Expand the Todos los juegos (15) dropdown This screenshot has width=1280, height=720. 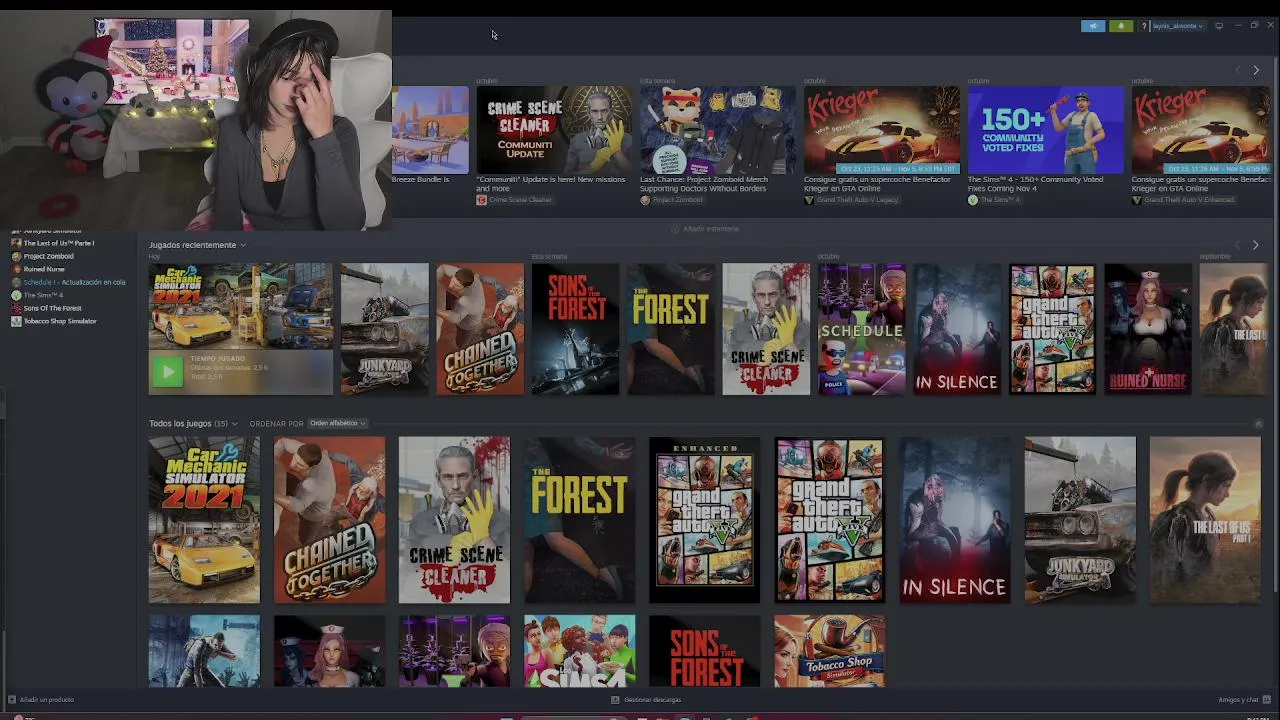click(x=235, y=424)
